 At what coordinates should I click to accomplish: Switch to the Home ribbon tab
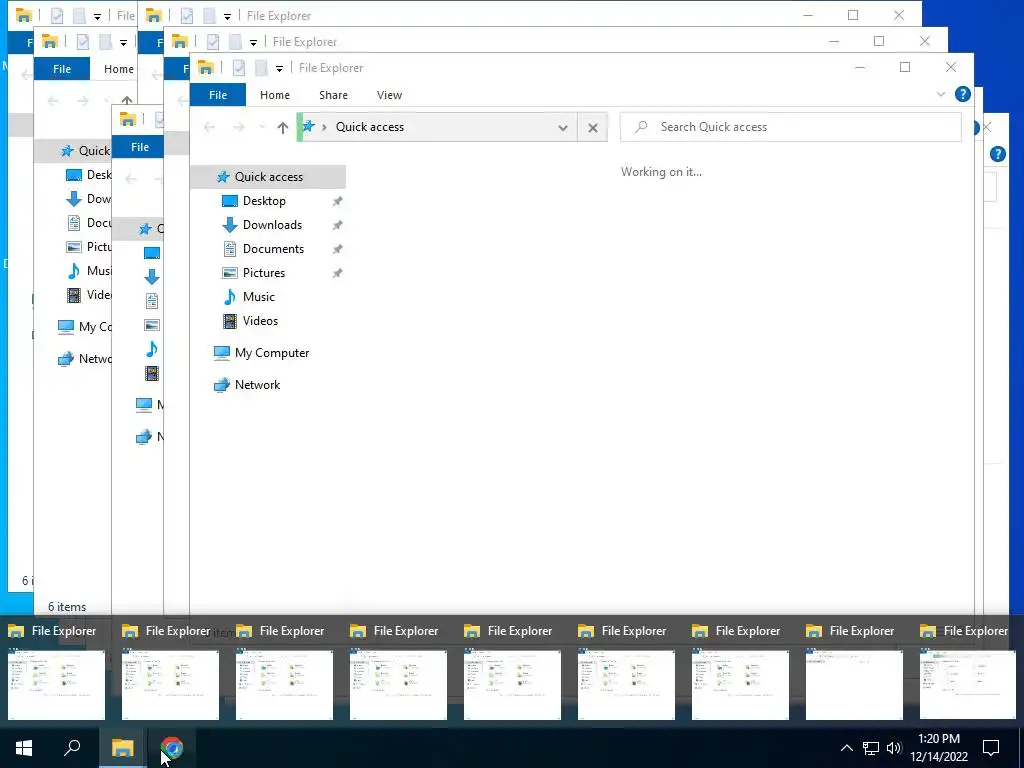[x=274, y=95]
